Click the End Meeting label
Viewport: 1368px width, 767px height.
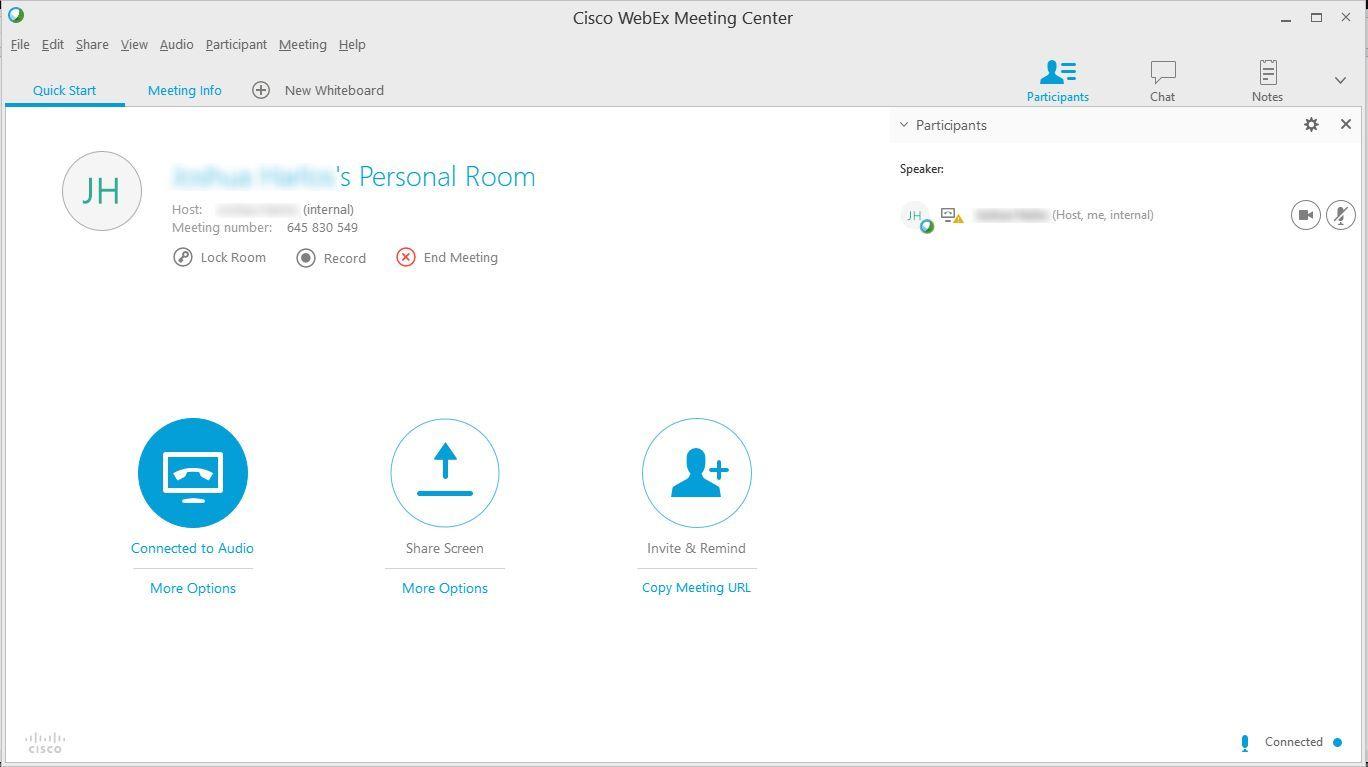tap(461, 258)
